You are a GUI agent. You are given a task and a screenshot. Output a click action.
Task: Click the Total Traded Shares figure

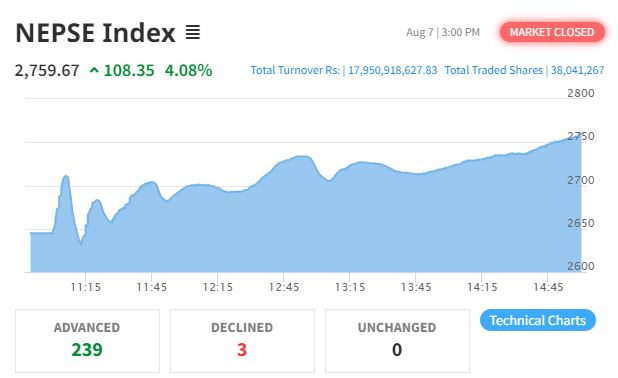click(x=577, y=70)
